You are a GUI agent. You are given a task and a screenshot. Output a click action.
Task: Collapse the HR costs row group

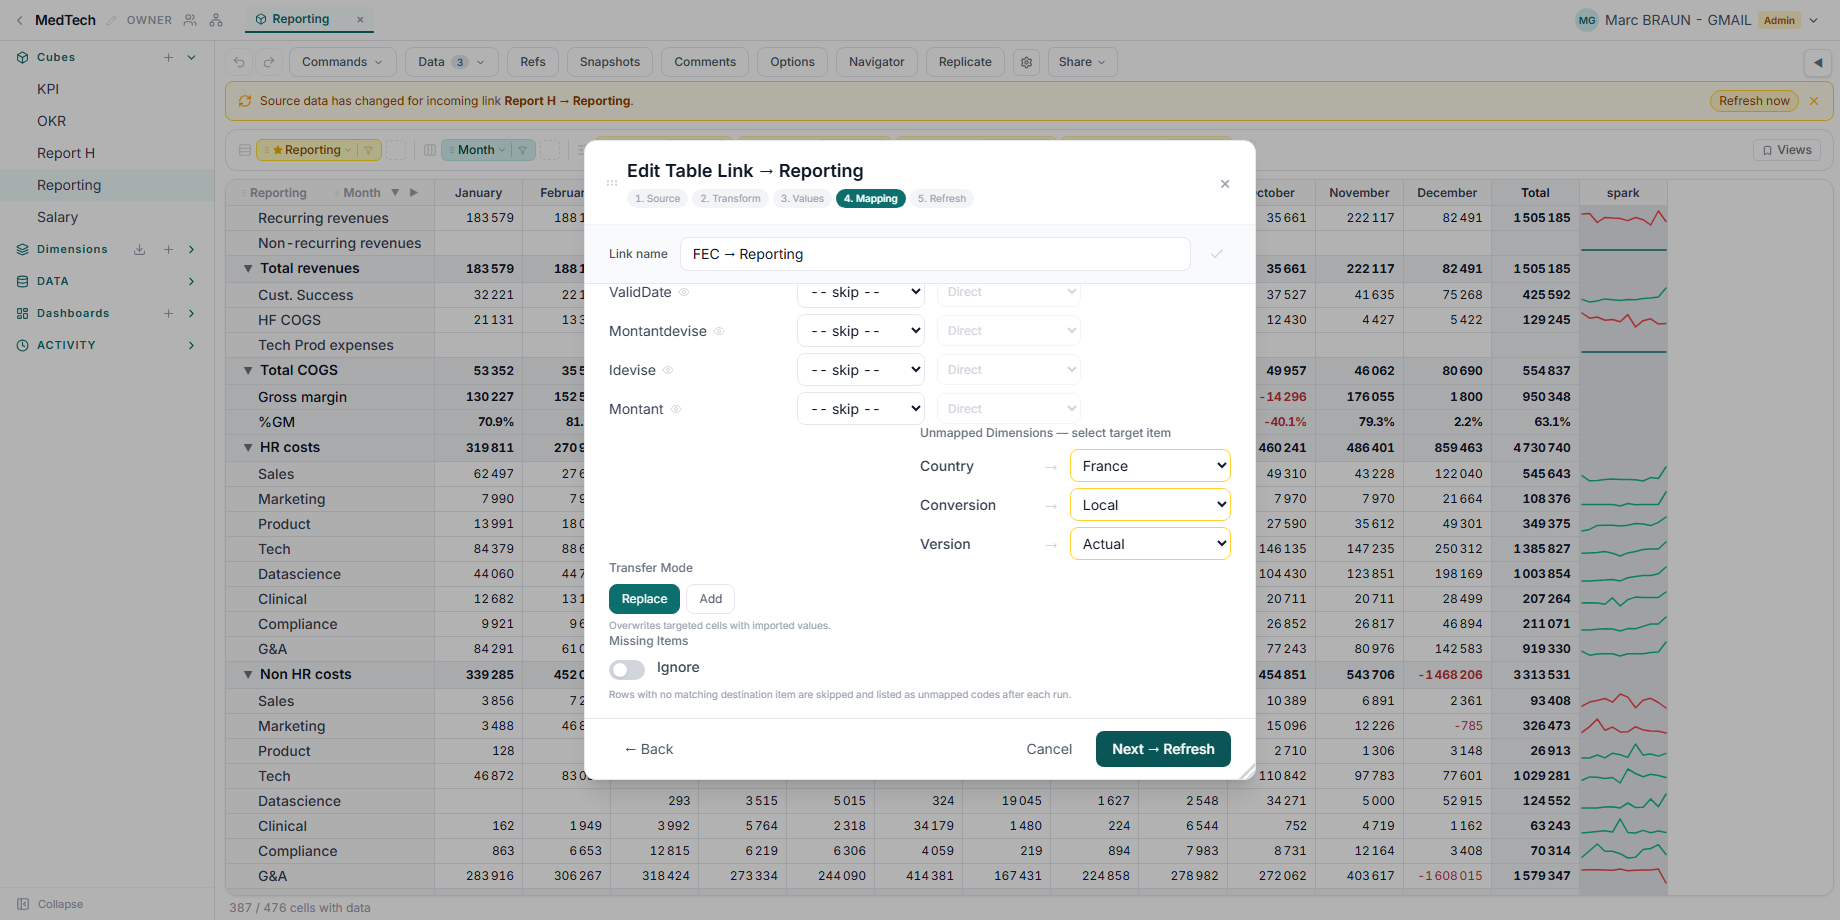(x=248, y=447)
